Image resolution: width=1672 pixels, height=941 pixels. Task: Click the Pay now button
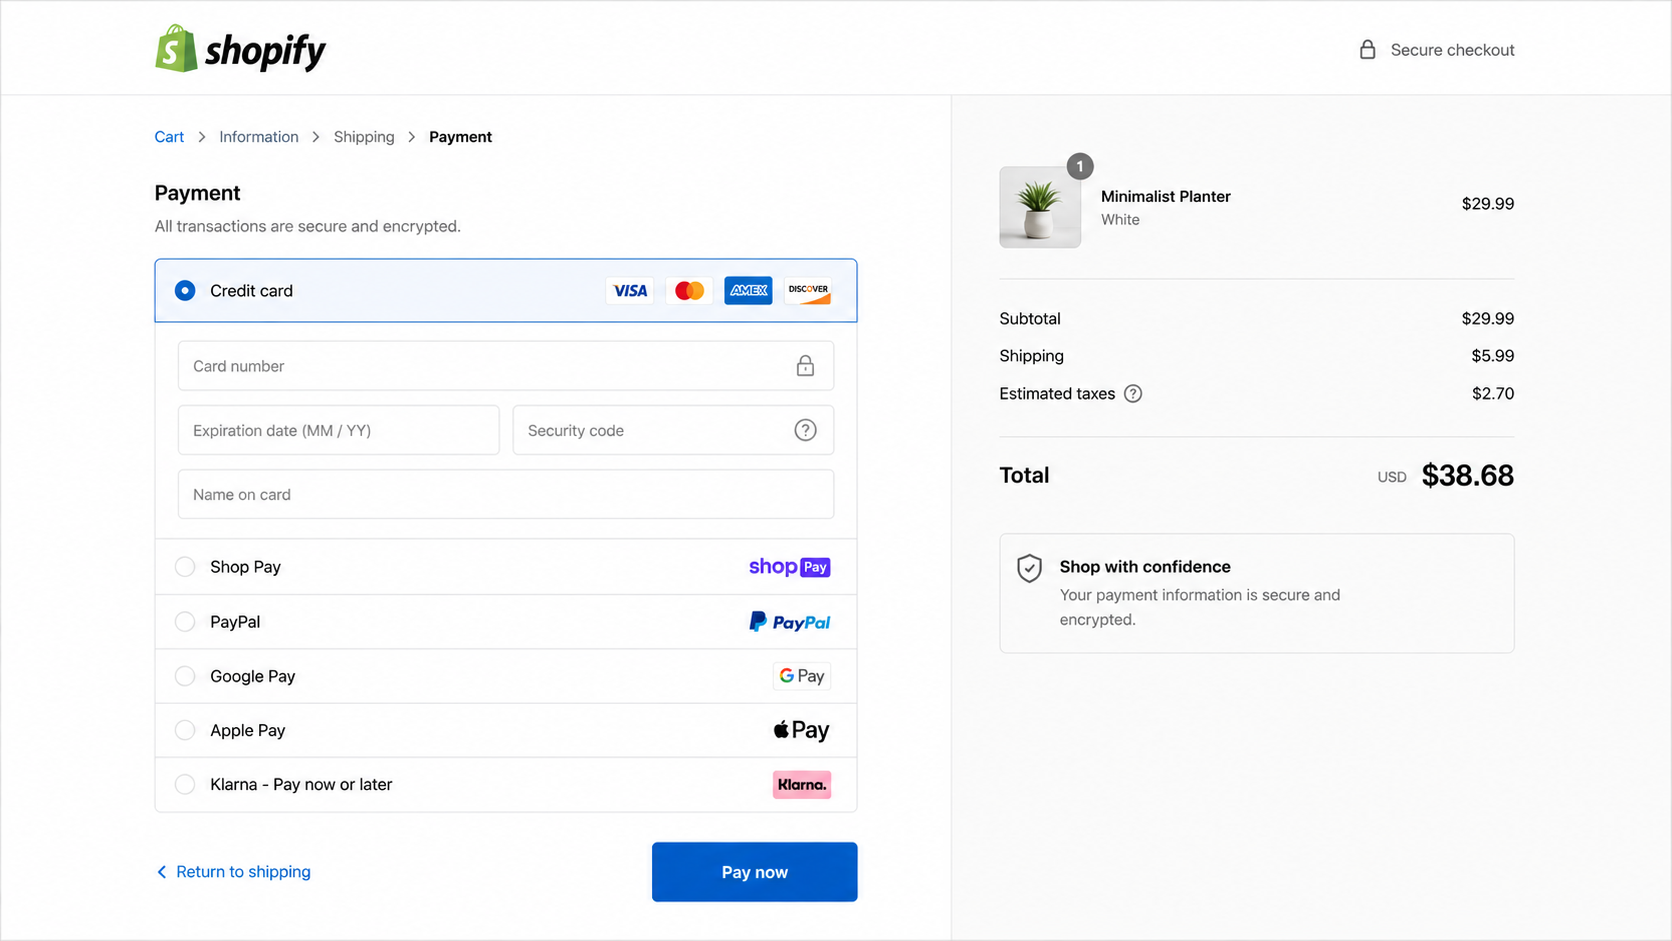coord(755,872)
